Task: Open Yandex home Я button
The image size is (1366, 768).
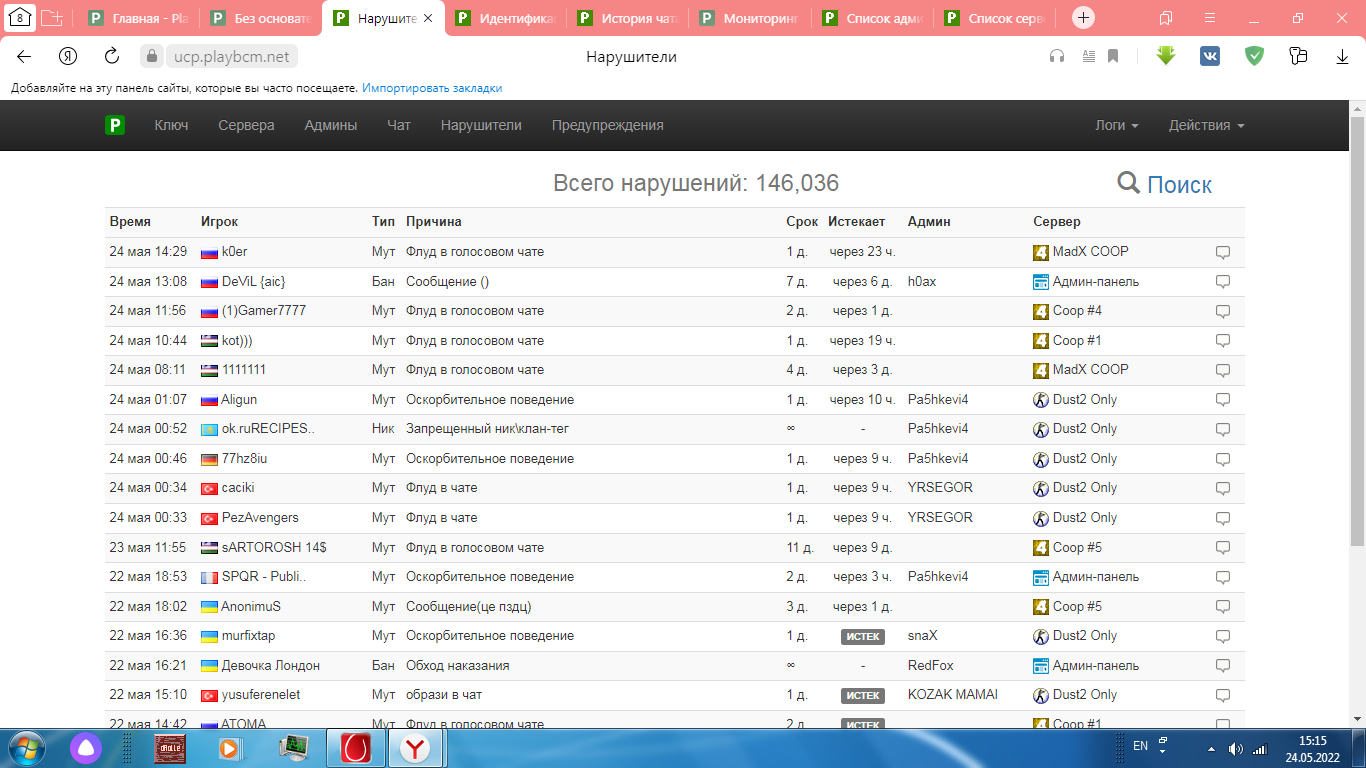Action: (68, 57)
